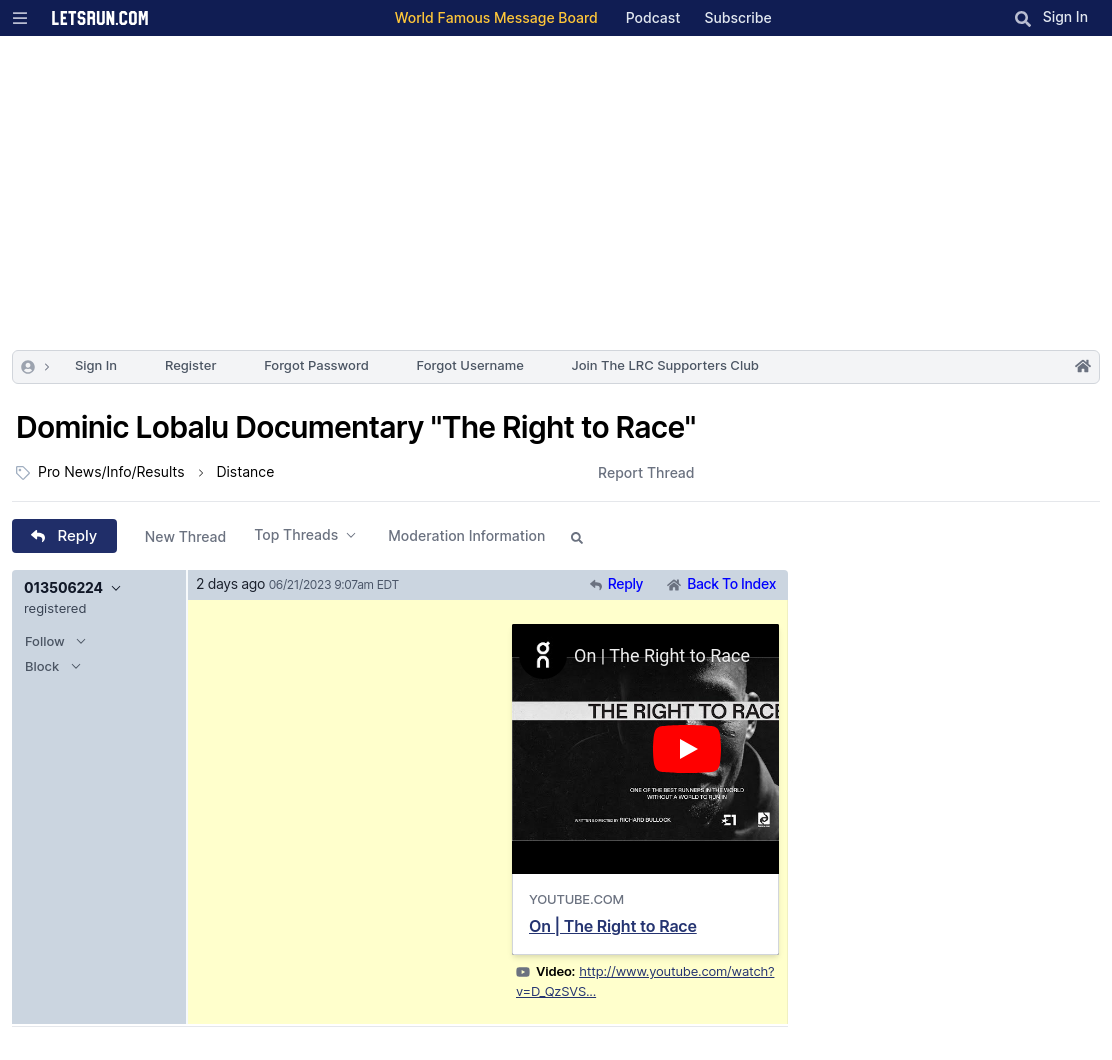This screenshot has width=1112, height=1060.
Task: Open the Top Threads dropdown
Action: point(305,535)
